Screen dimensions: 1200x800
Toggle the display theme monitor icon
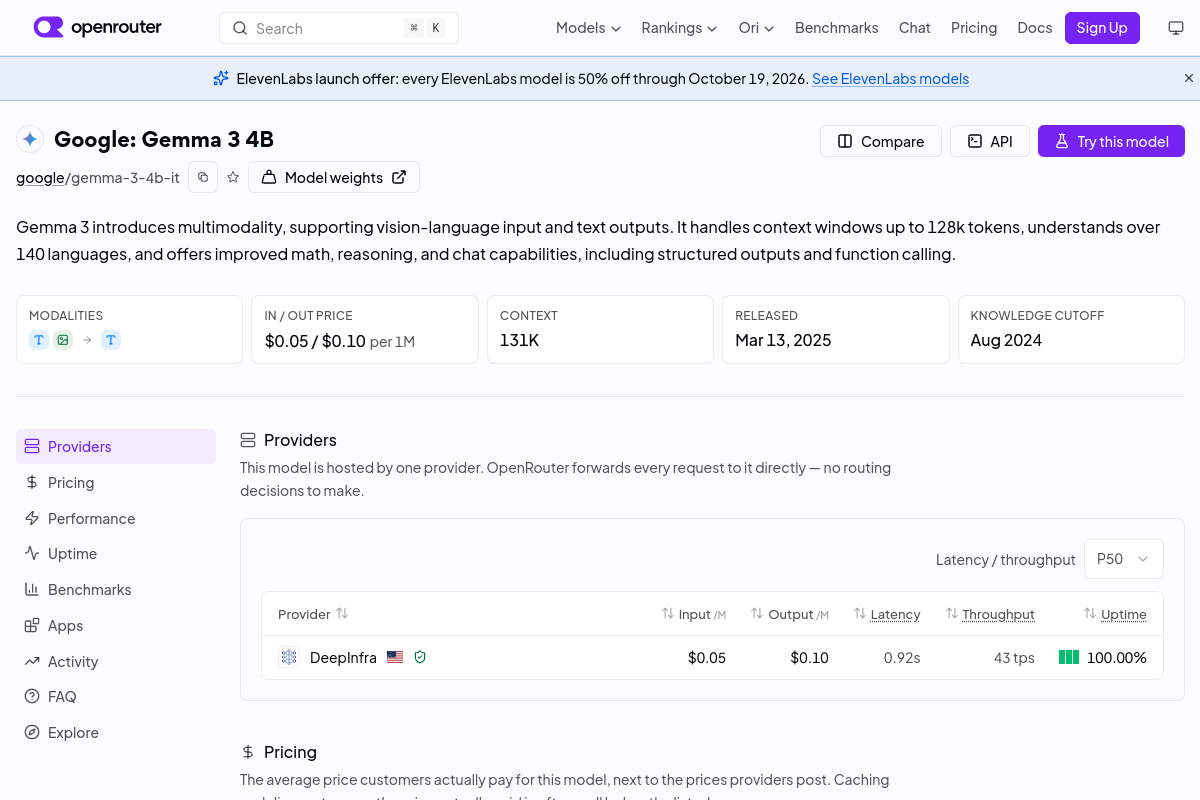click(1176, 28)
